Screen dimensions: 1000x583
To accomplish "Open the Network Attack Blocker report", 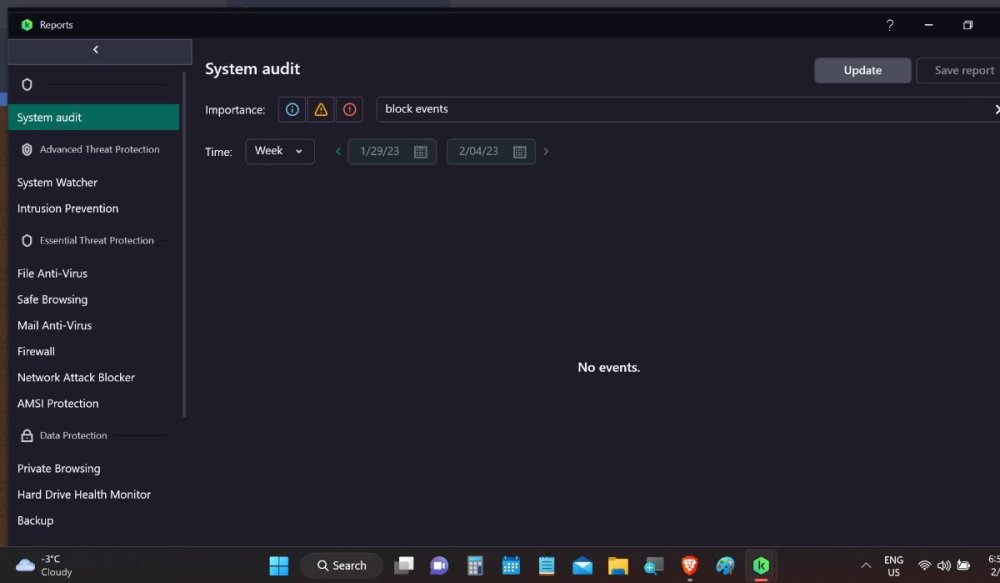I will tap(76, 378).
